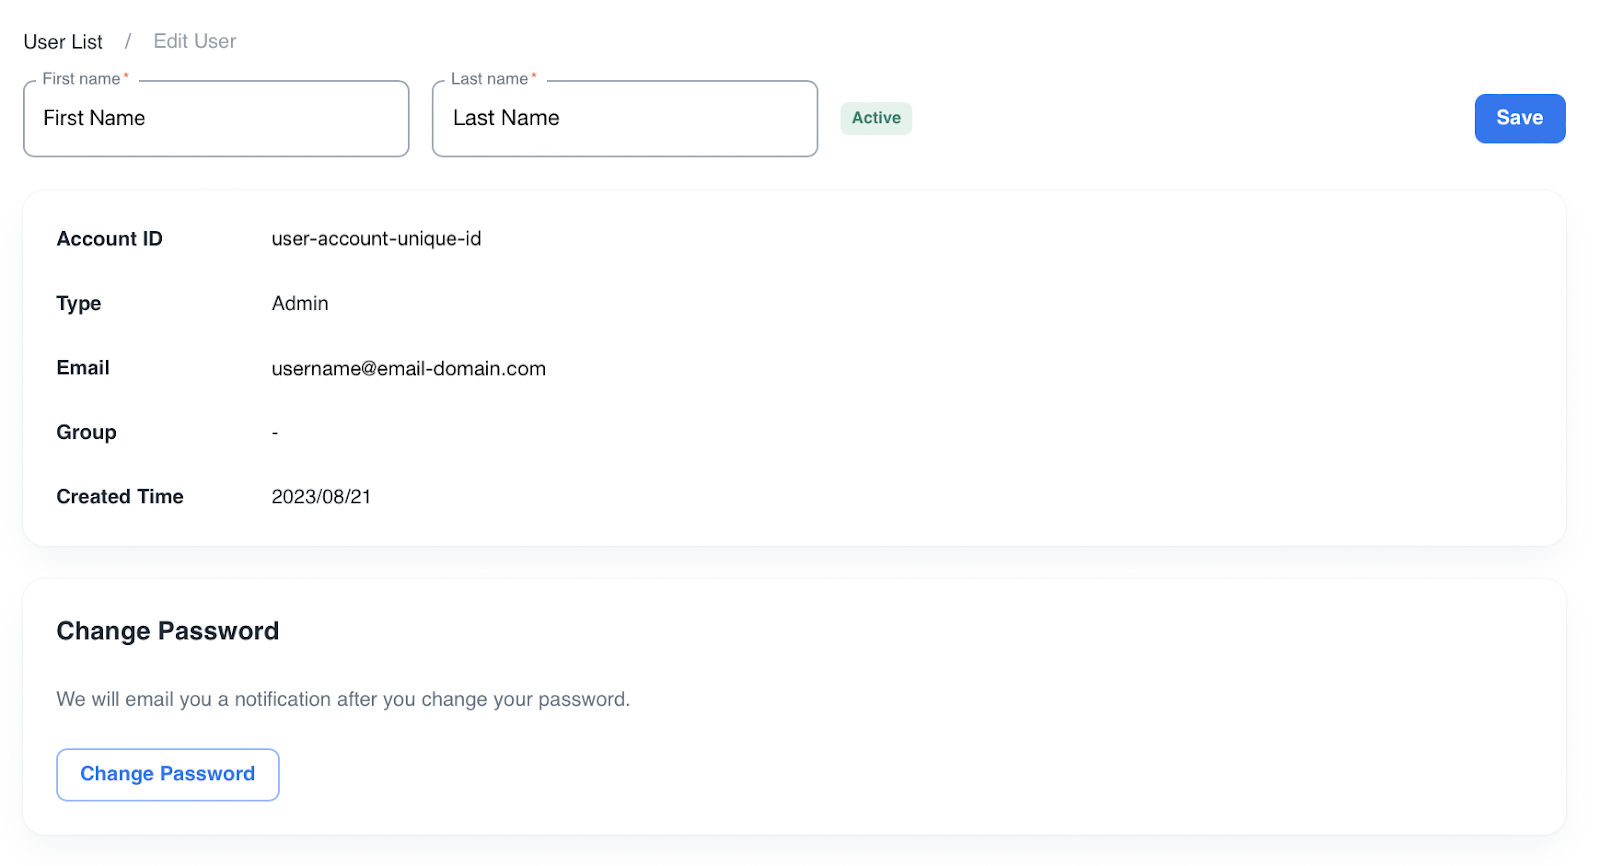This screenshot has height=866, width=1600.
Task: Click the Edit User breadcrumb
Action: pos(195,42)
